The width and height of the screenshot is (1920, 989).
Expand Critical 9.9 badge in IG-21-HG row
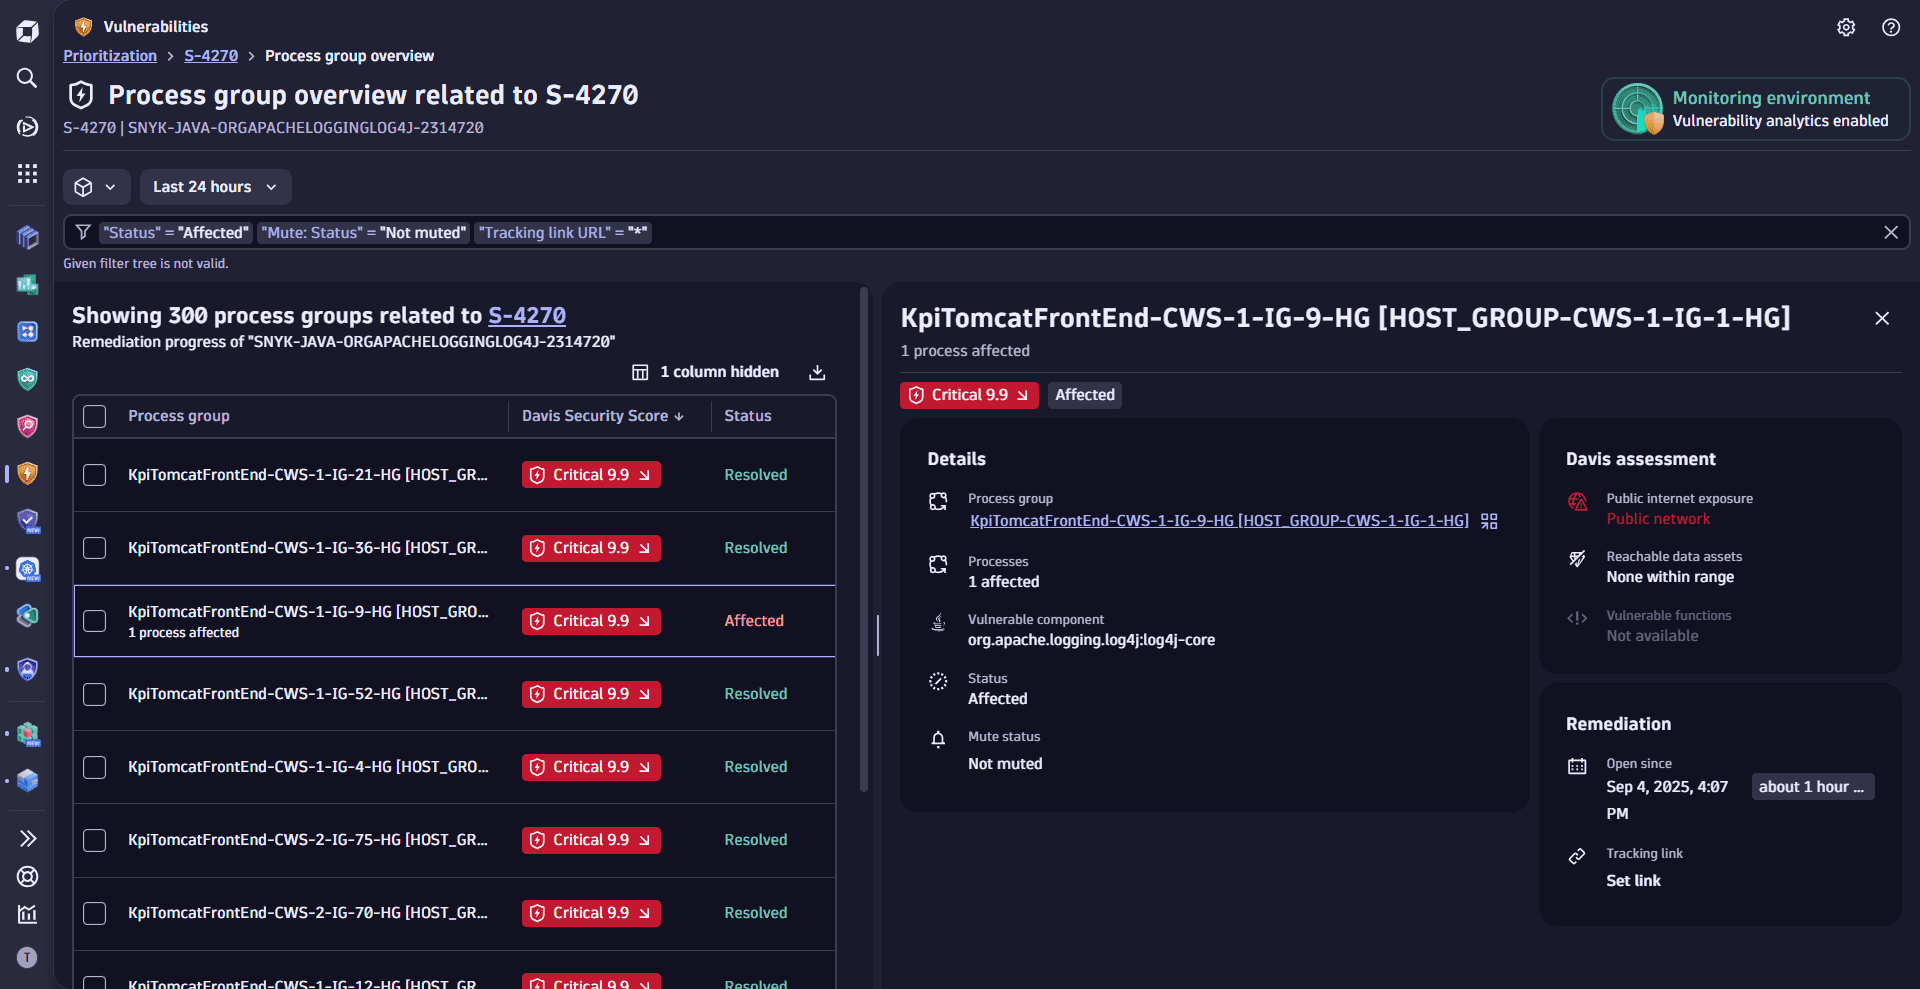tap(591, 475)
